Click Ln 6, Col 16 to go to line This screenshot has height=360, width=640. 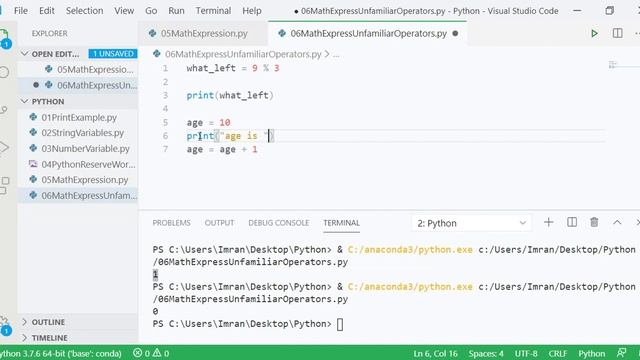(435, 353)
